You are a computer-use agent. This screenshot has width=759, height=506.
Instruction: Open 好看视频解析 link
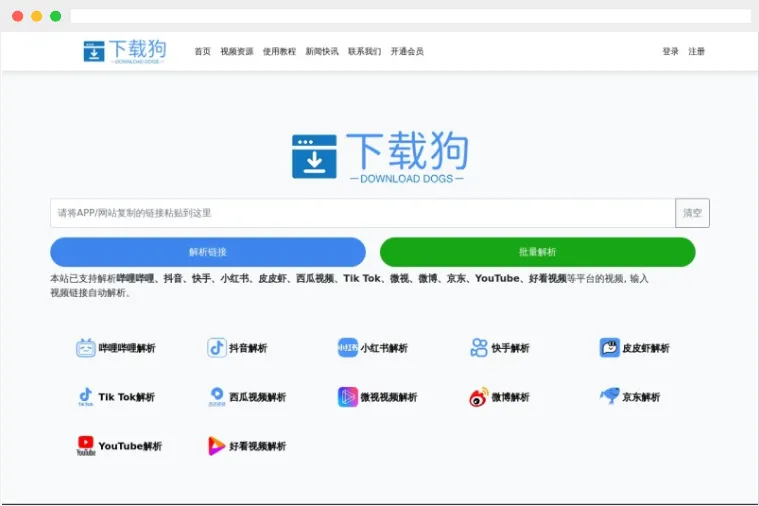pyautogui.click(x=258, y=446)
